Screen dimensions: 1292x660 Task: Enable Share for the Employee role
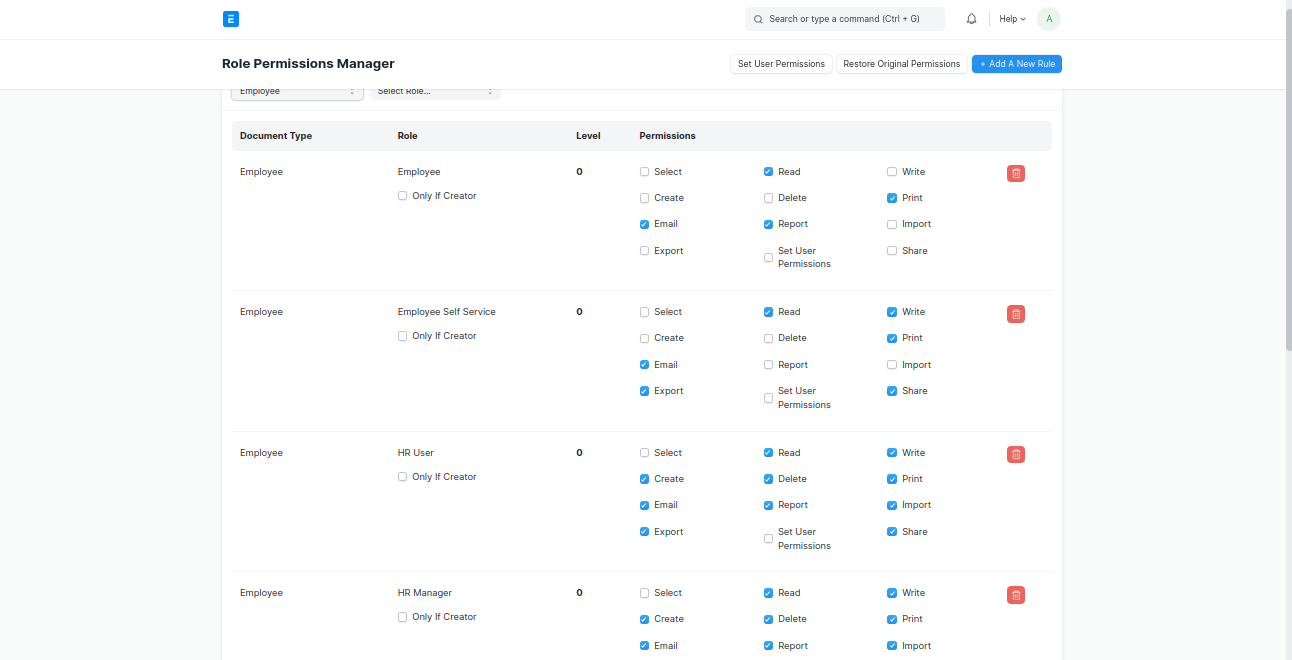pyautogui.click(x=892, y=251)
